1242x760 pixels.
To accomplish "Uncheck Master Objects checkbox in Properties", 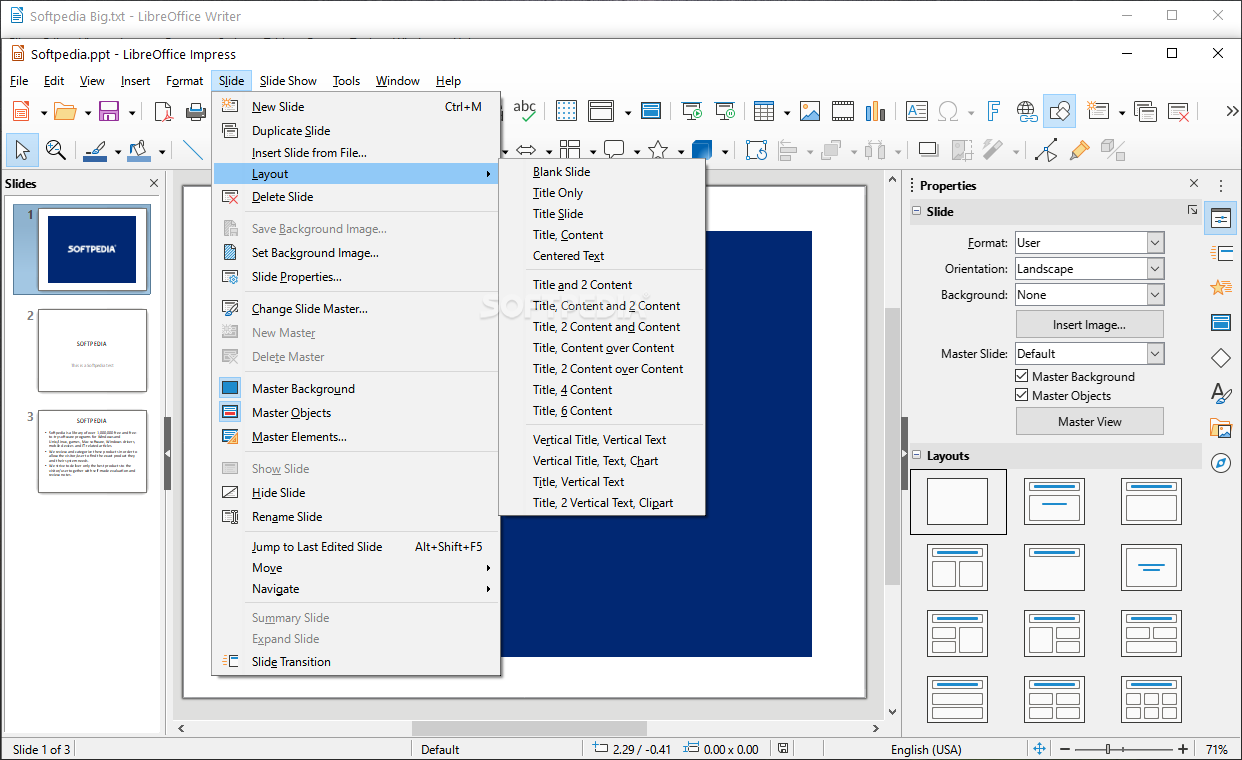I will coord(1022,395).
